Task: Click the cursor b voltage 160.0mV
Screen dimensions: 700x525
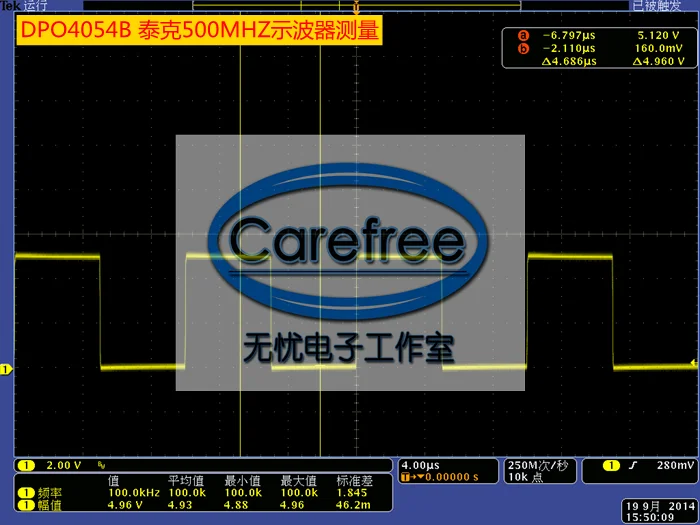Action: coord(658,48)
